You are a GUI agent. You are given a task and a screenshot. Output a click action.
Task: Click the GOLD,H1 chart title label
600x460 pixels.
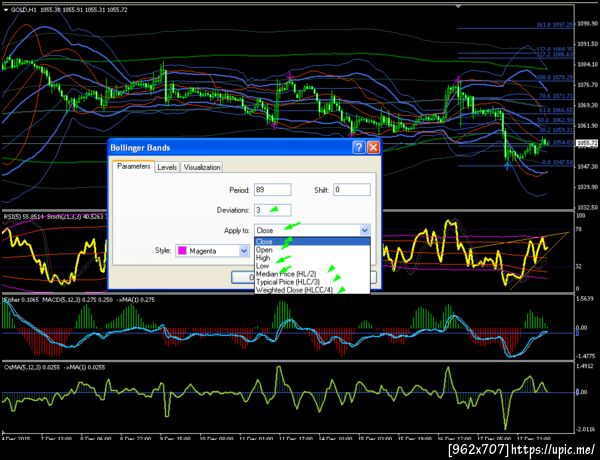pos(24,10)
